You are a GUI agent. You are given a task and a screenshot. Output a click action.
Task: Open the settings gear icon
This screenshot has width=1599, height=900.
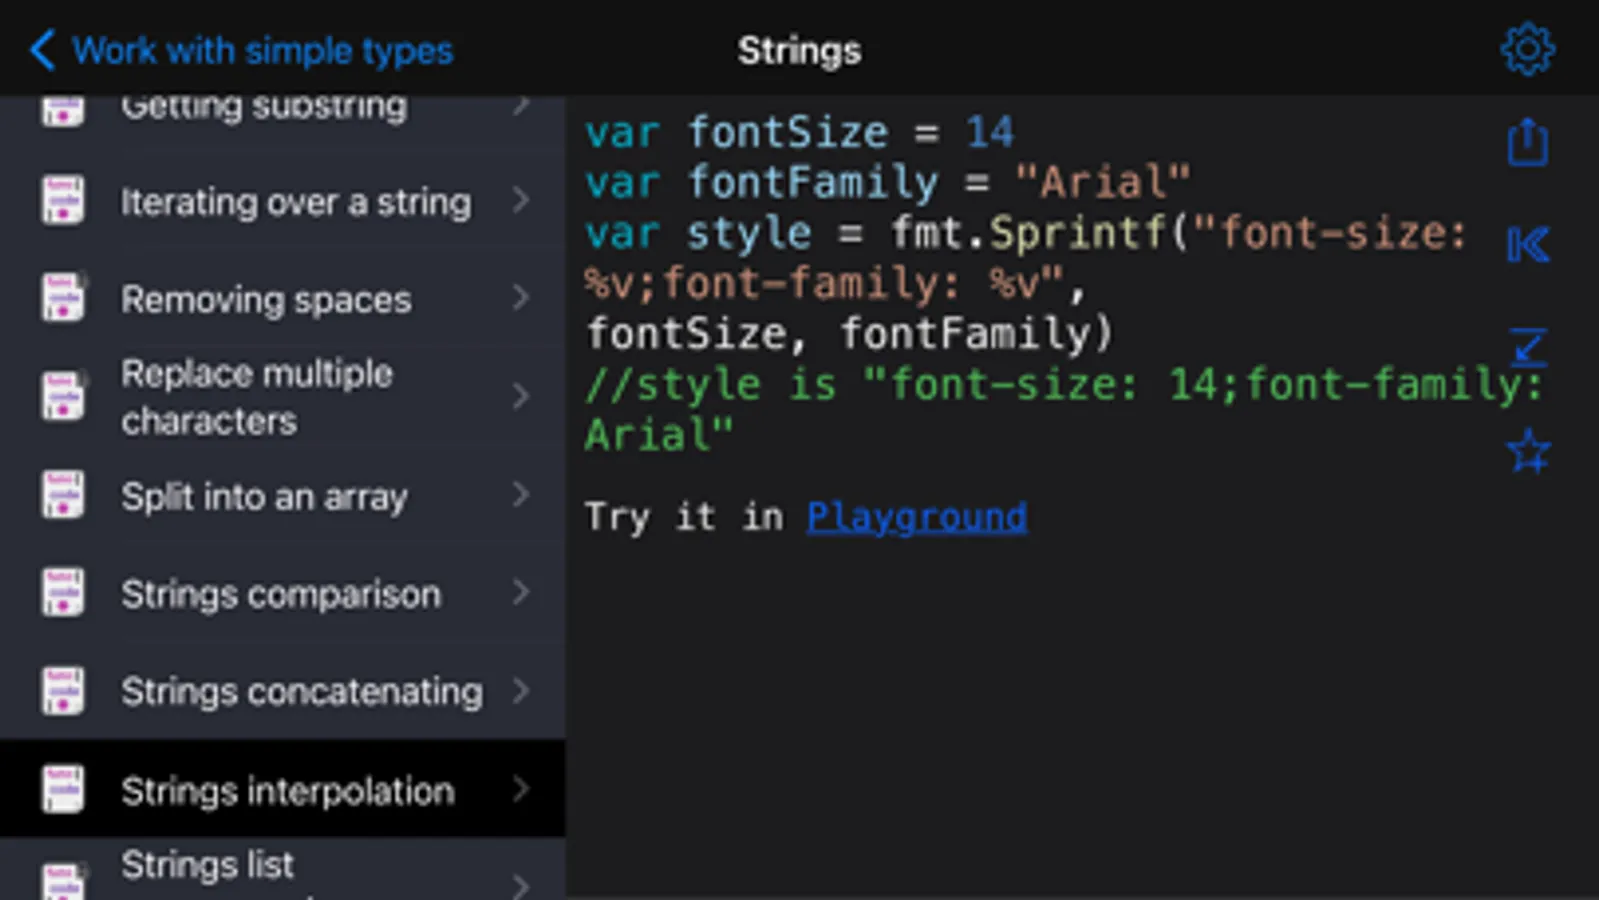coord(1527,49)
